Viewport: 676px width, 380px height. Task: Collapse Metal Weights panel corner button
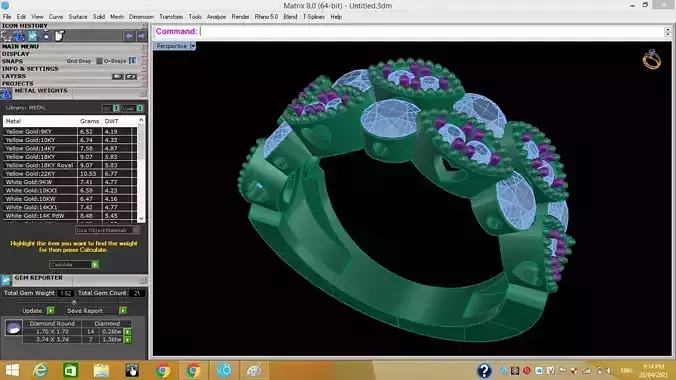point(143,93)
